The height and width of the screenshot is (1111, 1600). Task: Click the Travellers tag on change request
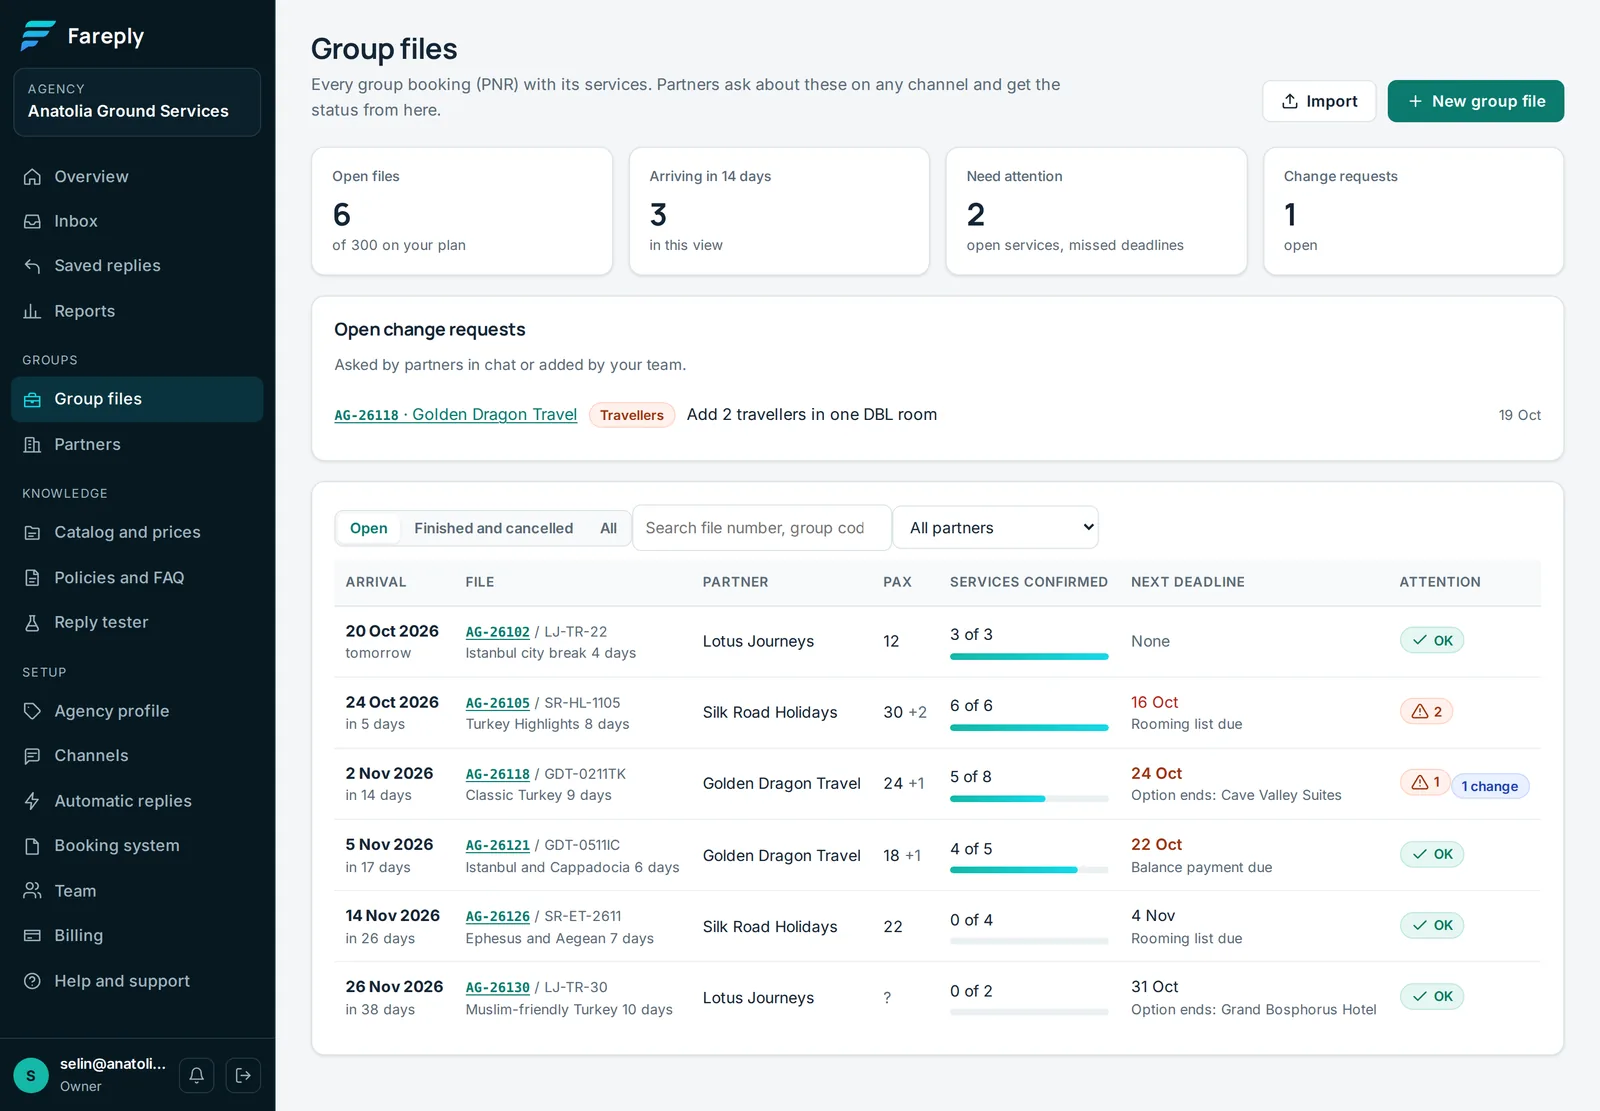(632, 415)
